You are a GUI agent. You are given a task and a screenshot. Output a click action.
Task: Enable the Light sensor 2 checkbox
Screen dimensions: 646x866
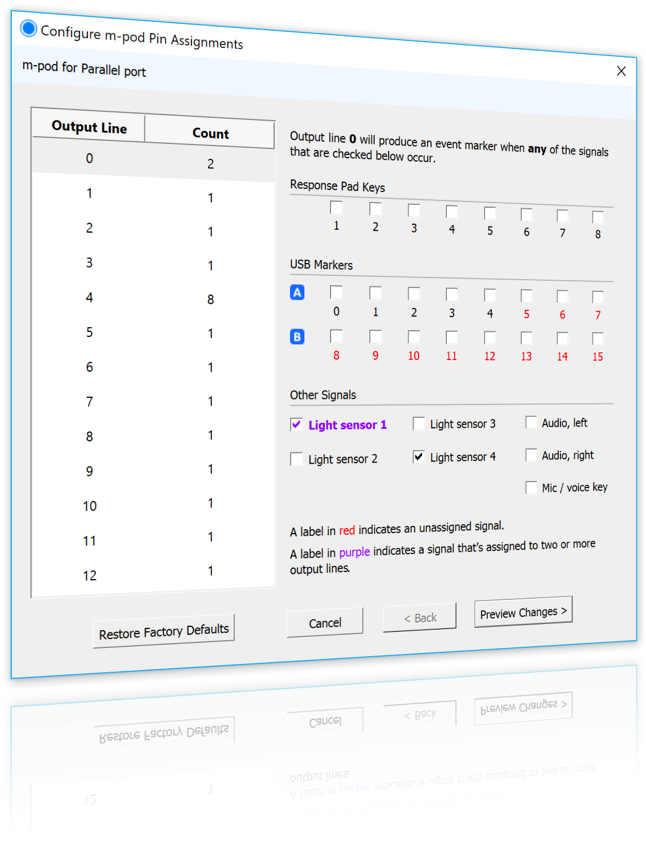[296, 459]
